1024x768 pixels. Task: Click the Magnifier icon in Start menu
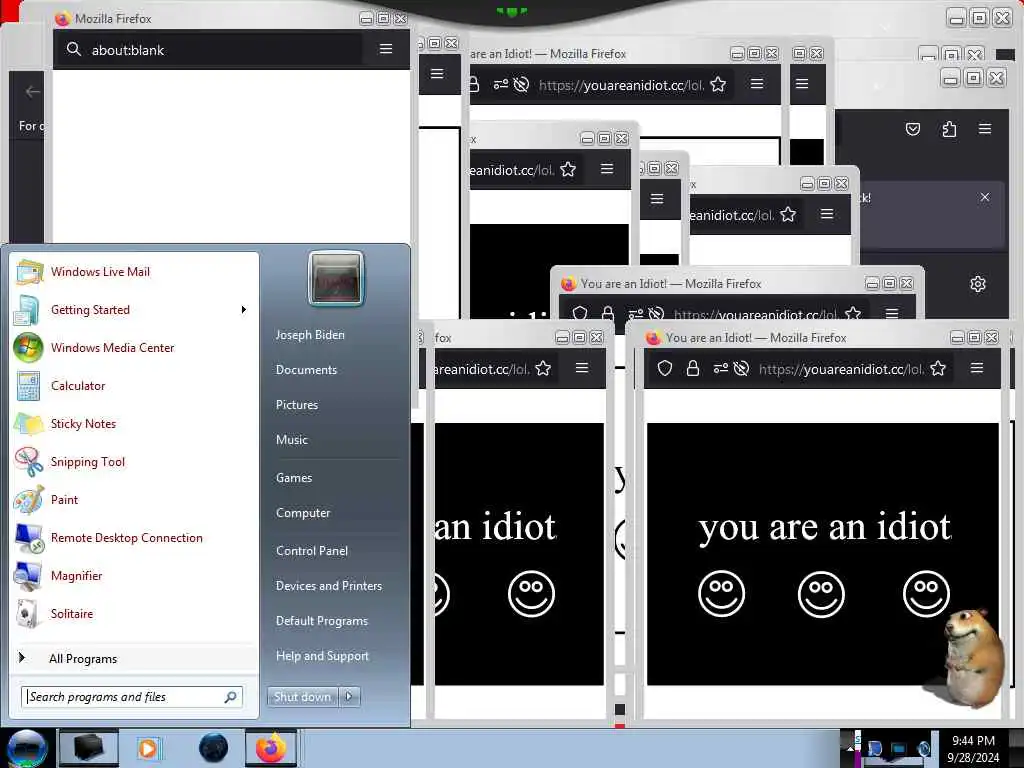(x=29, y=575)
